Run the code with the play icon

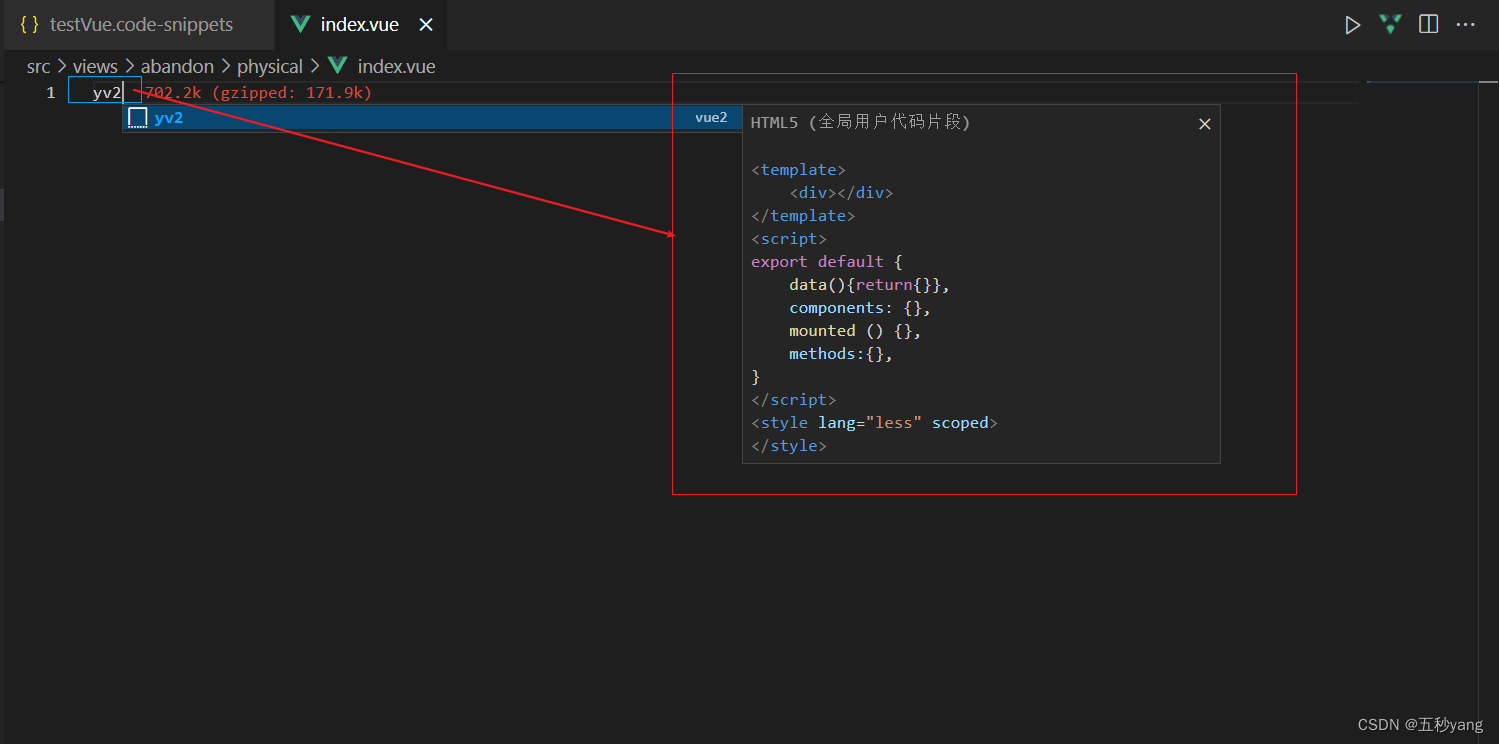1352,25
